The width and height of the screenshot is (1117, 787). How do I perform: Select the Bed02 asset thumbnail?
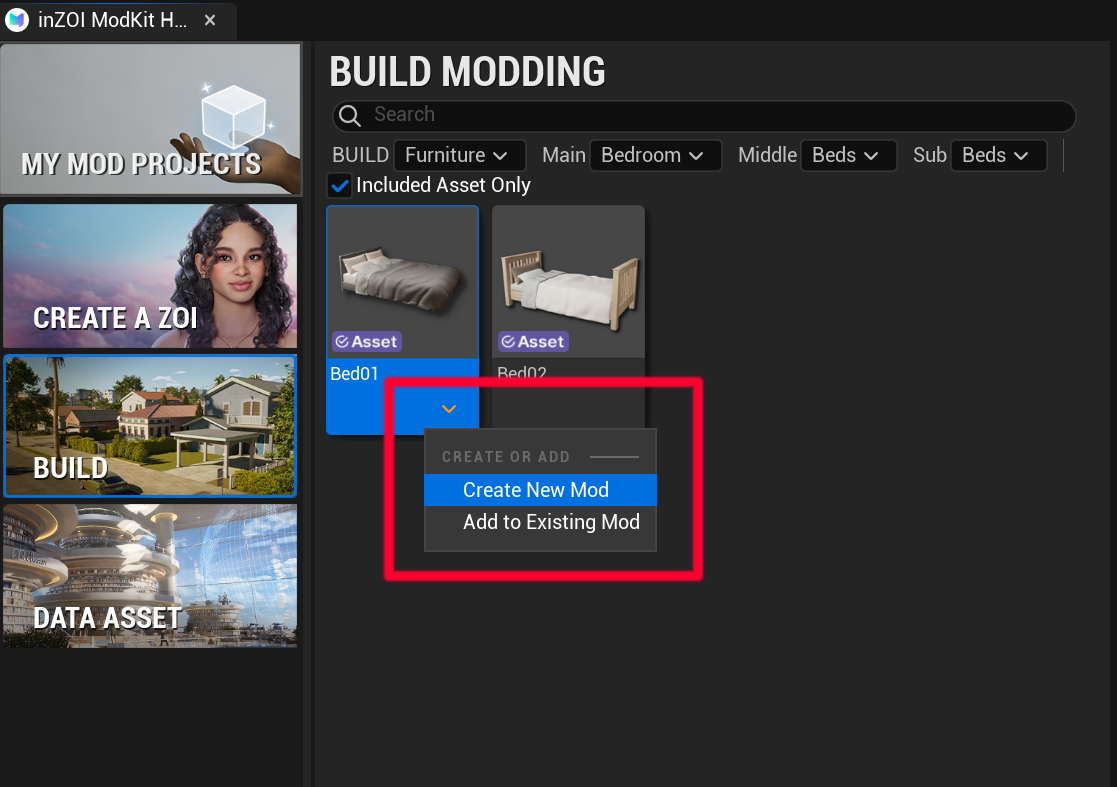[x=568, y=281]
